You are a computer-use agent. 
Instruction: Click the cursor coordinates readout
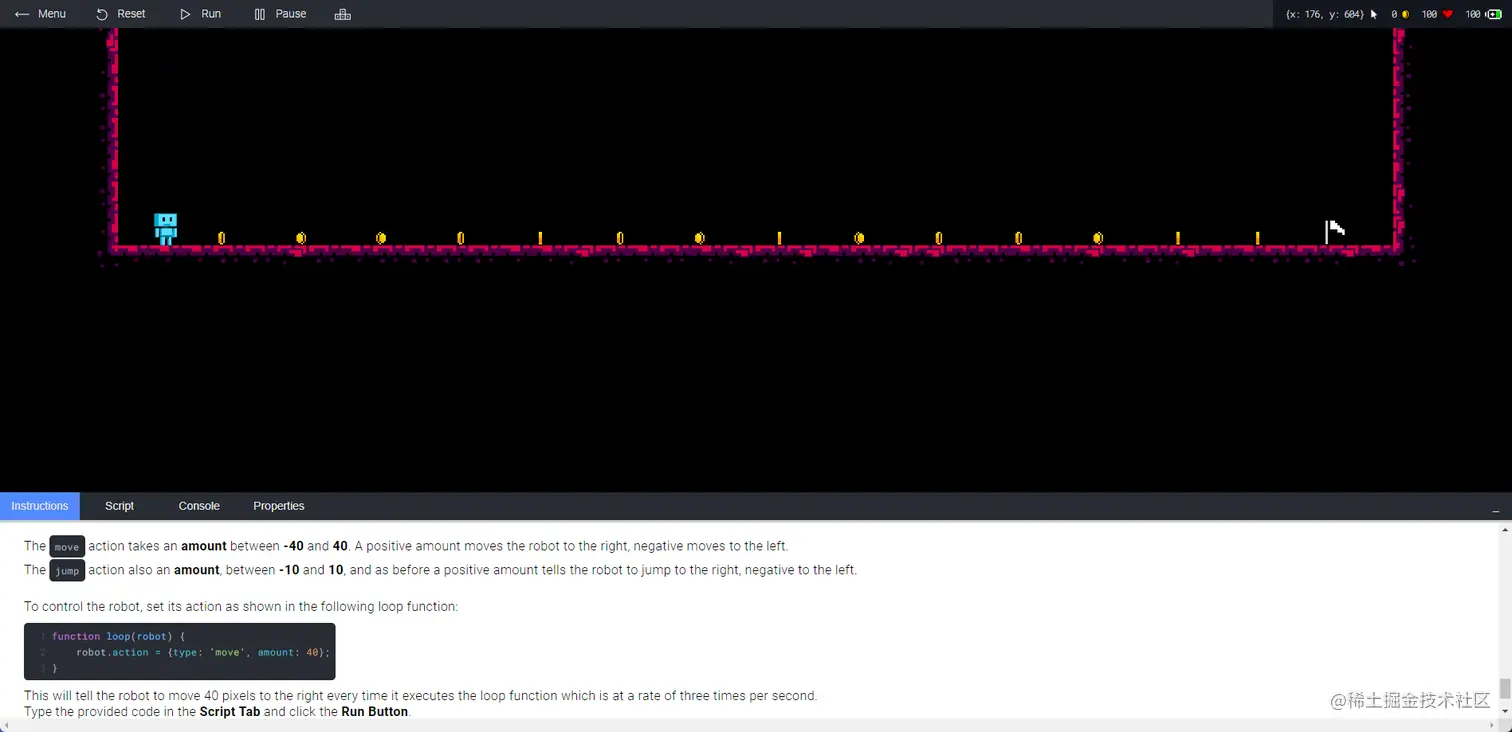(1324, 14)
